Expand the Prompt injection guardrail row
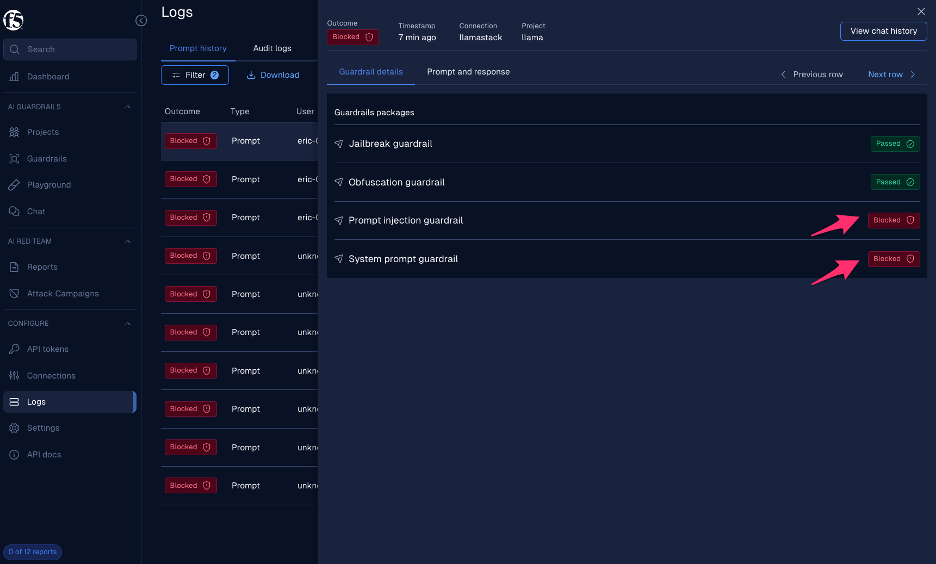Image resolution: width=936 pixels, height=564 pixels. 627,220
